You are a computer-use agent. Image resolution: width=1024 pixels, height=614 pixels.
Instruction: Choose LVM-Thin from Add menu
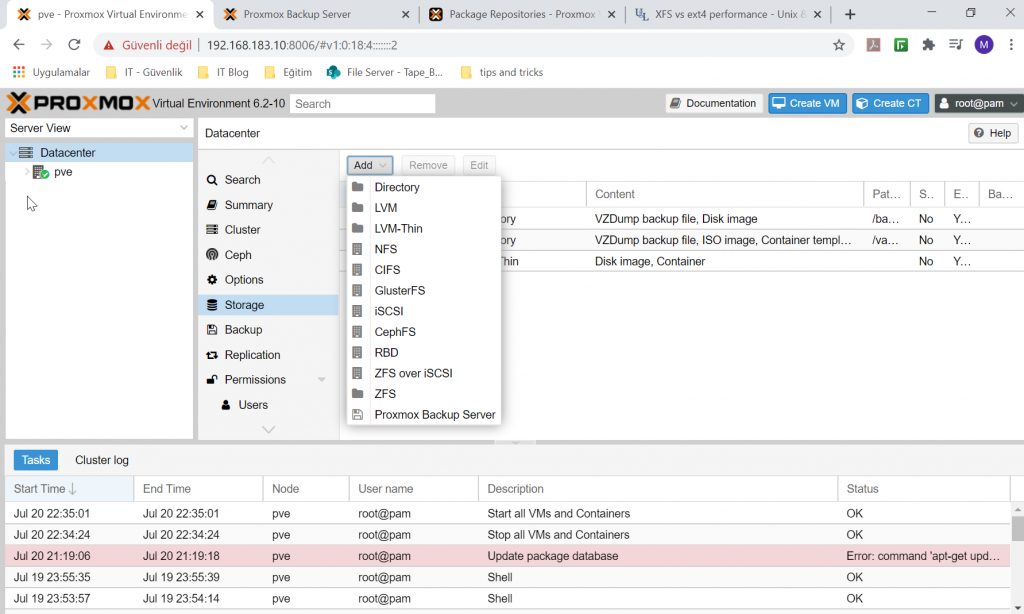[x=424, y=229]
